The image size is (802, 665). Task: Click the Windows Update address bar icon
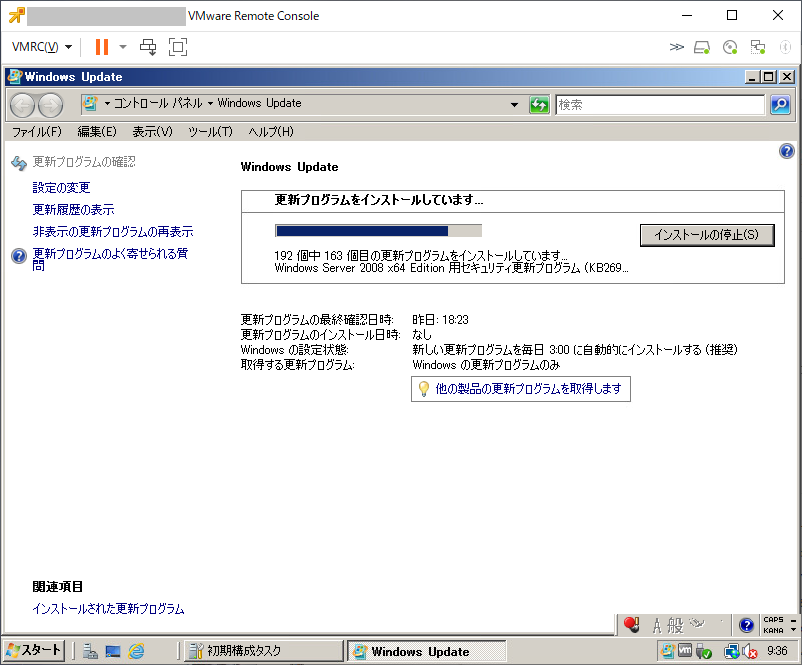pyautogui.click(x=91, y=103)
